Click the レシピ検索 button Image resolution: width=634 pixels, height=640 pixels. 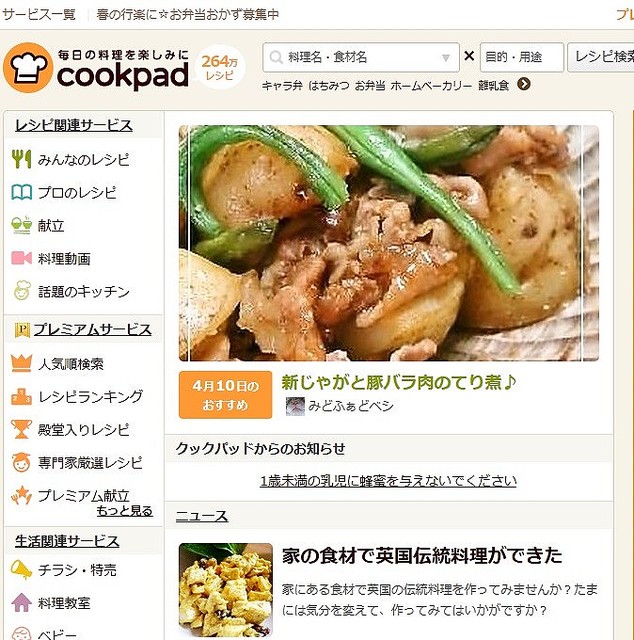coord(601,57)
